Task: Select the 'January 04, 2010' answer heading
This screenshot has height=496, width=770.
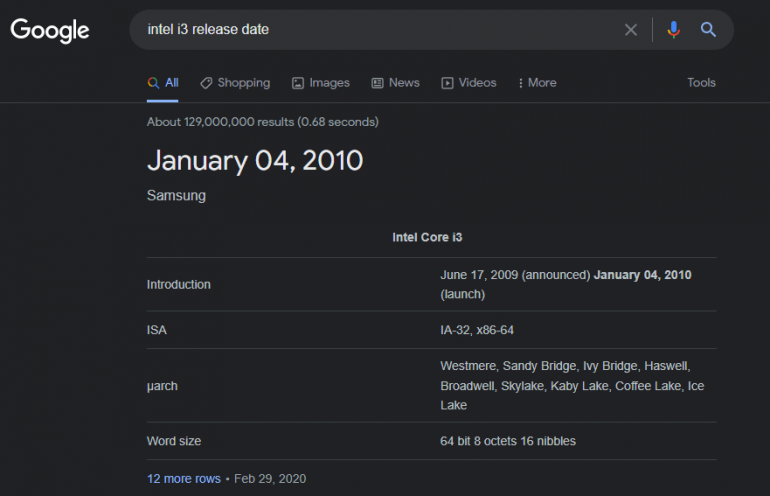Action: 255,161
